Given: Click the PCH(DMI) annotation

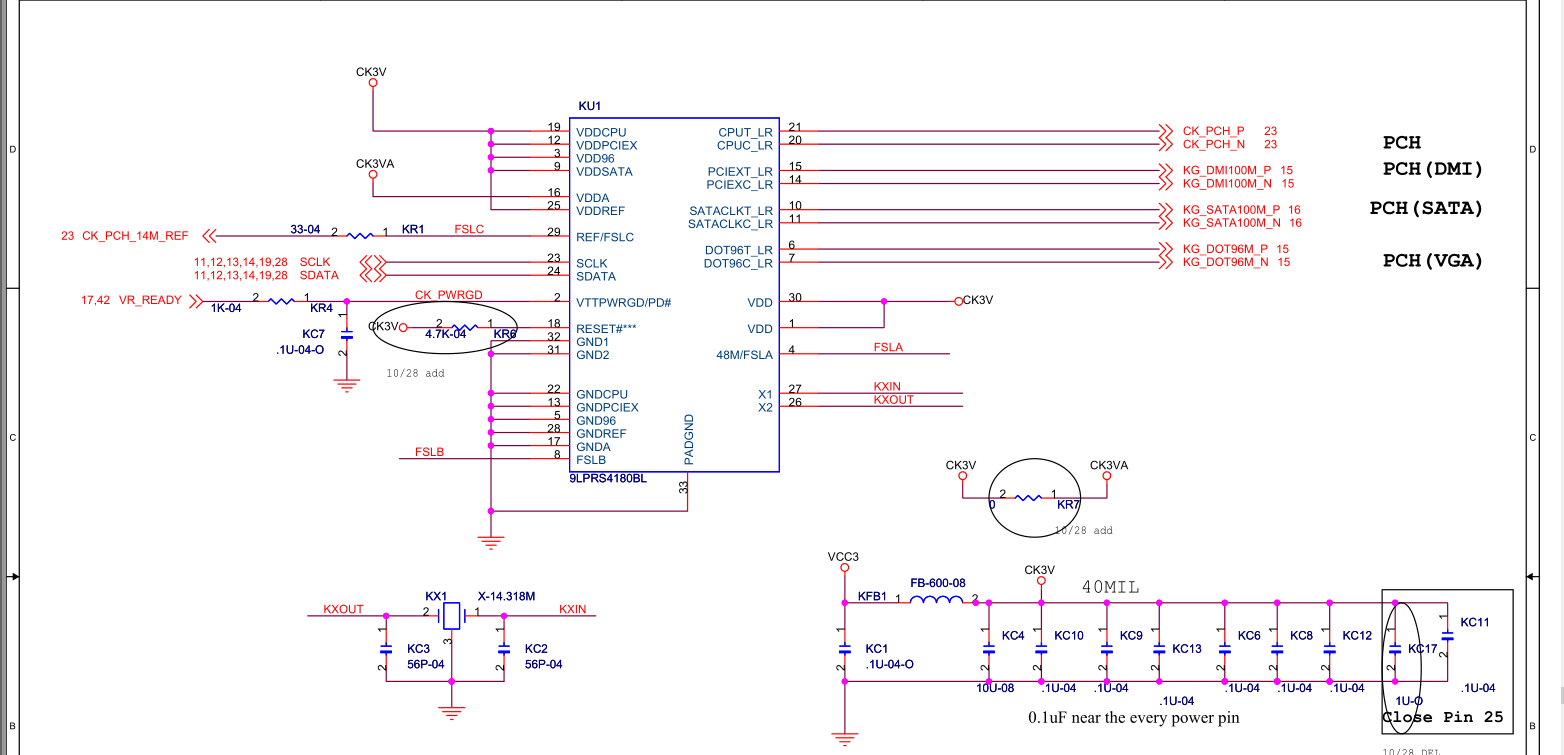Looking at the screenshot, I should 1432,169.
